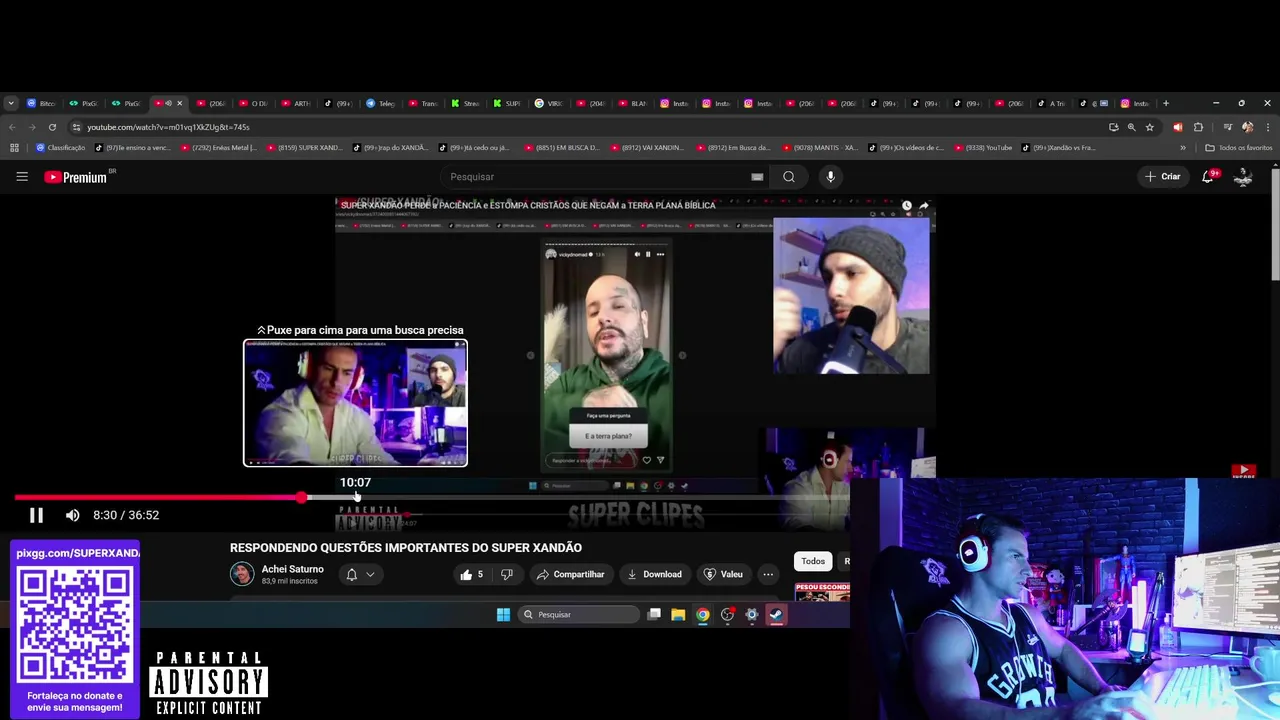
Task: Open the zoom magnifier icon in address bar
Action: 1131,127
